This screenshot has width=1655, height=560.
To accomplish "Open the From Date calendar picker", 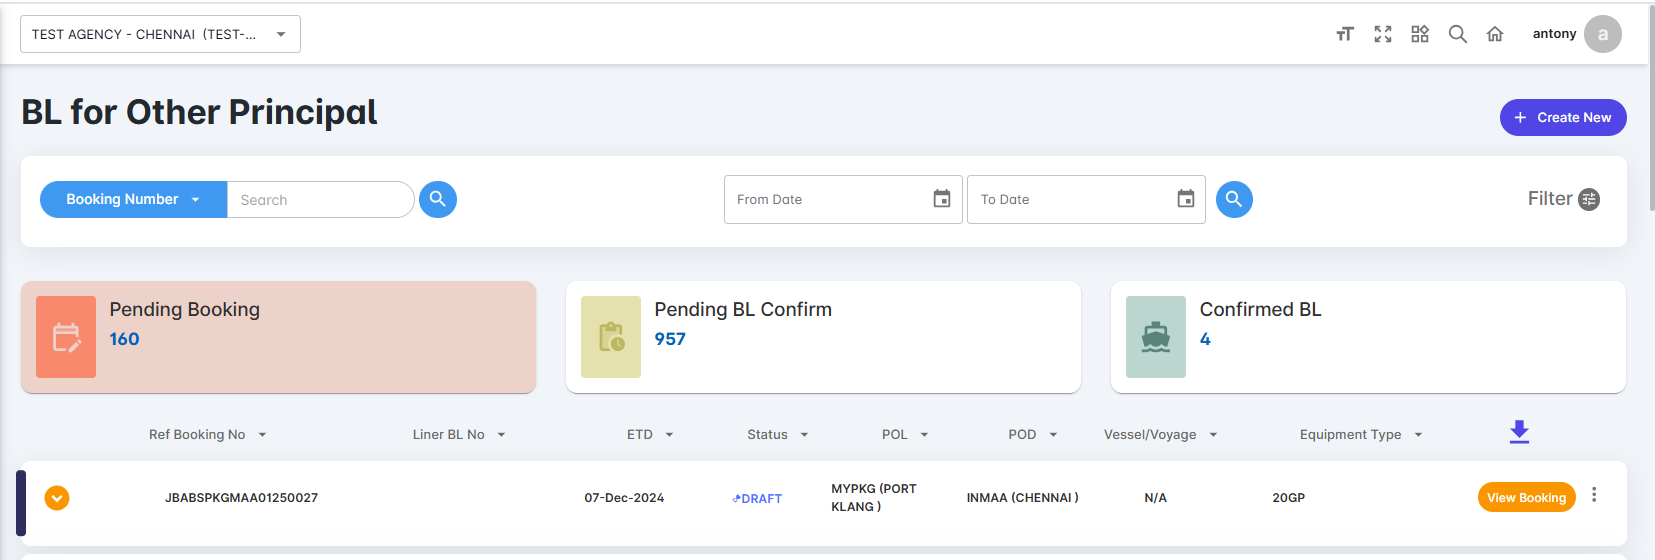I will (x=942, y=199).
